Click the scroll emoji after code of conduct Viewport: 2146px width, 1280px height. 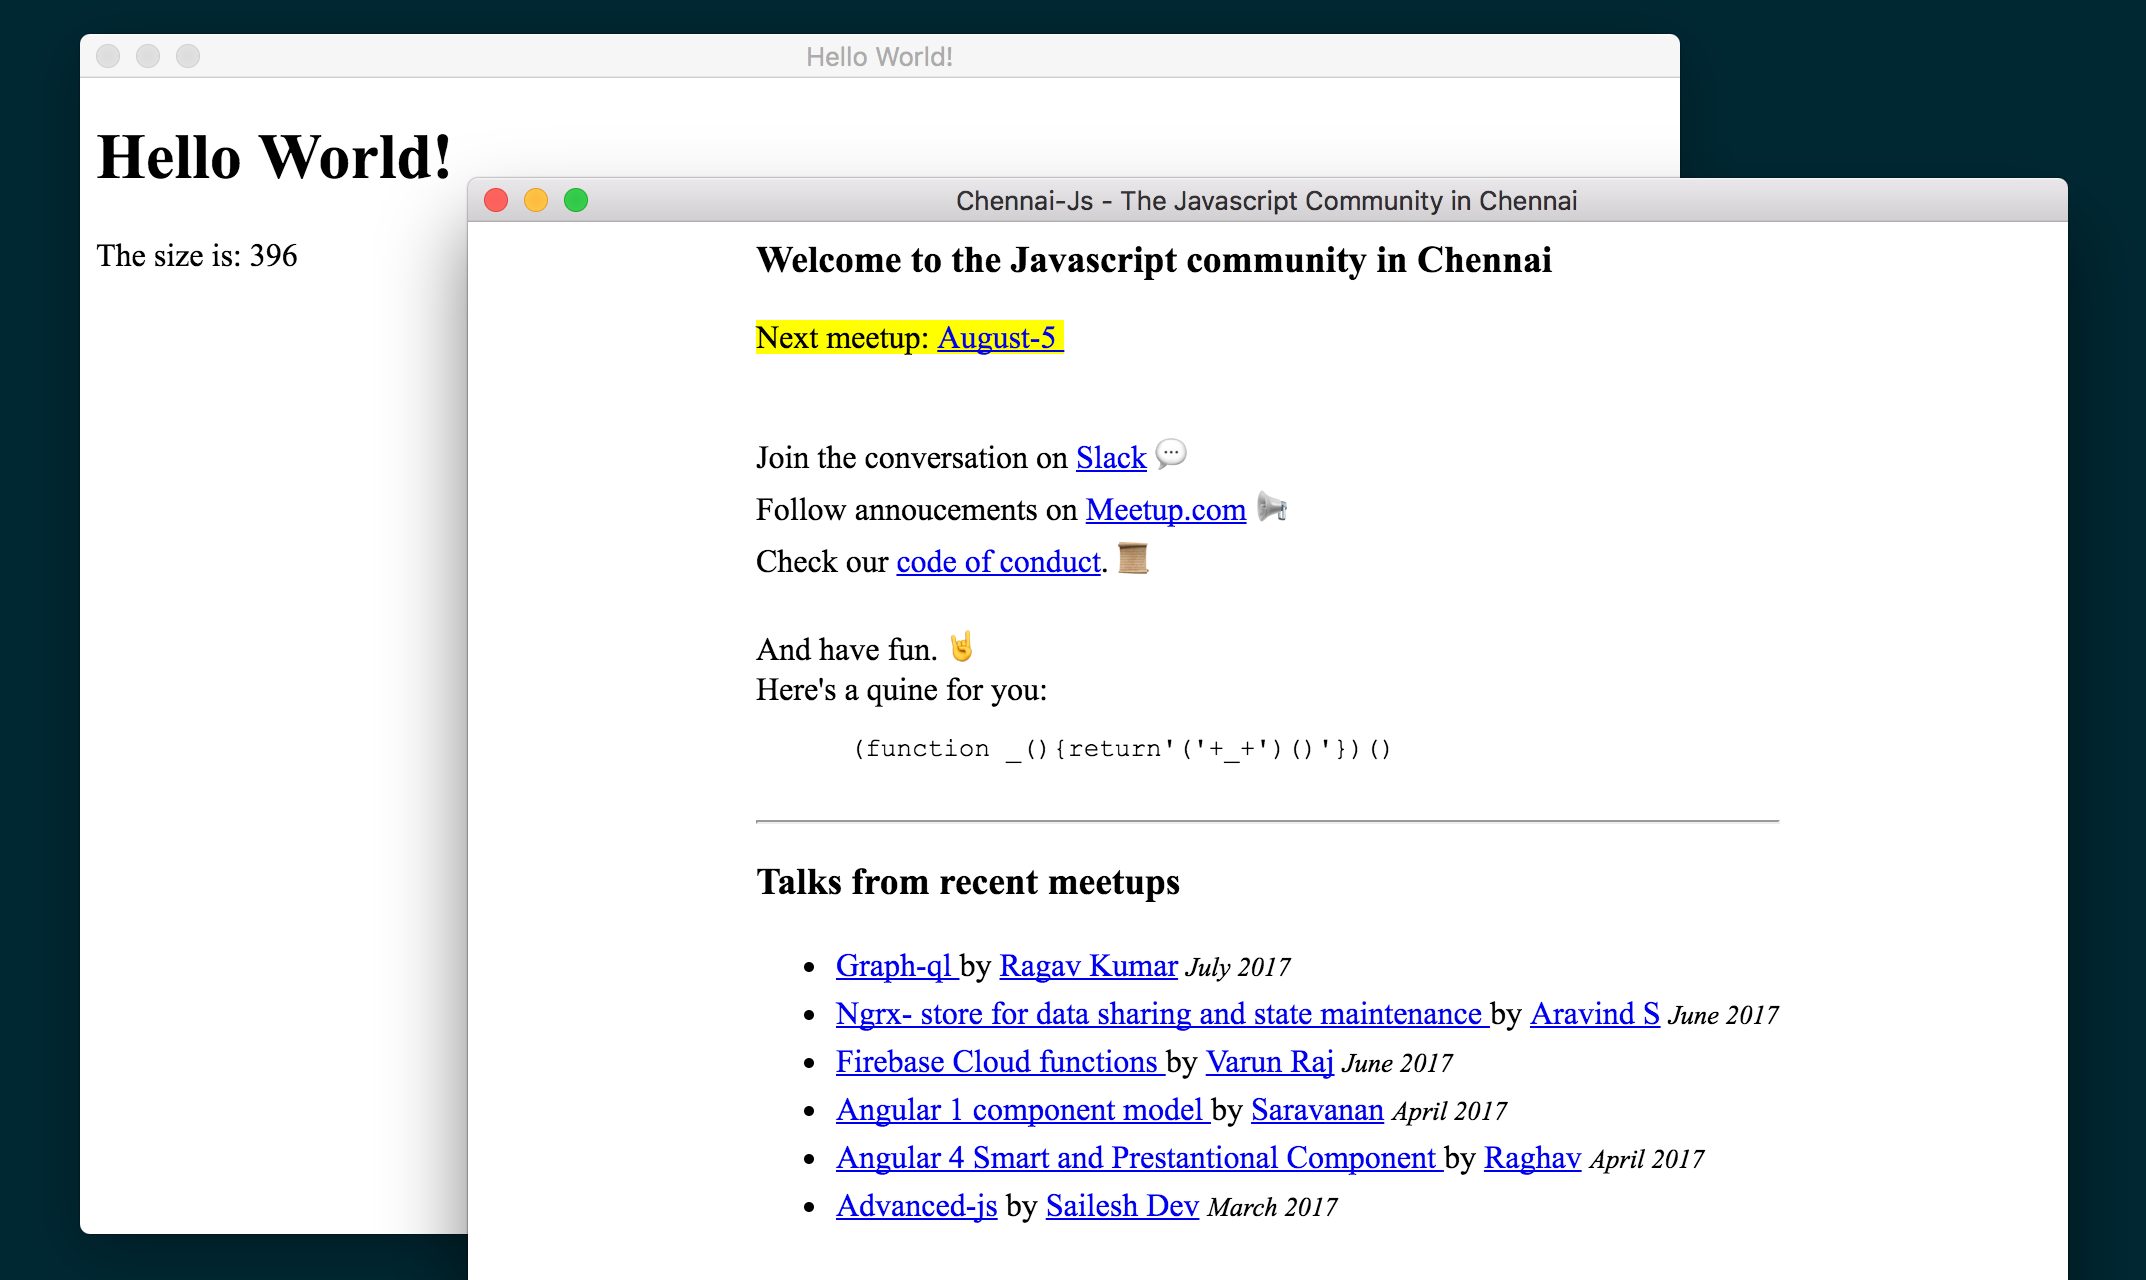(x=1132, y=558)
